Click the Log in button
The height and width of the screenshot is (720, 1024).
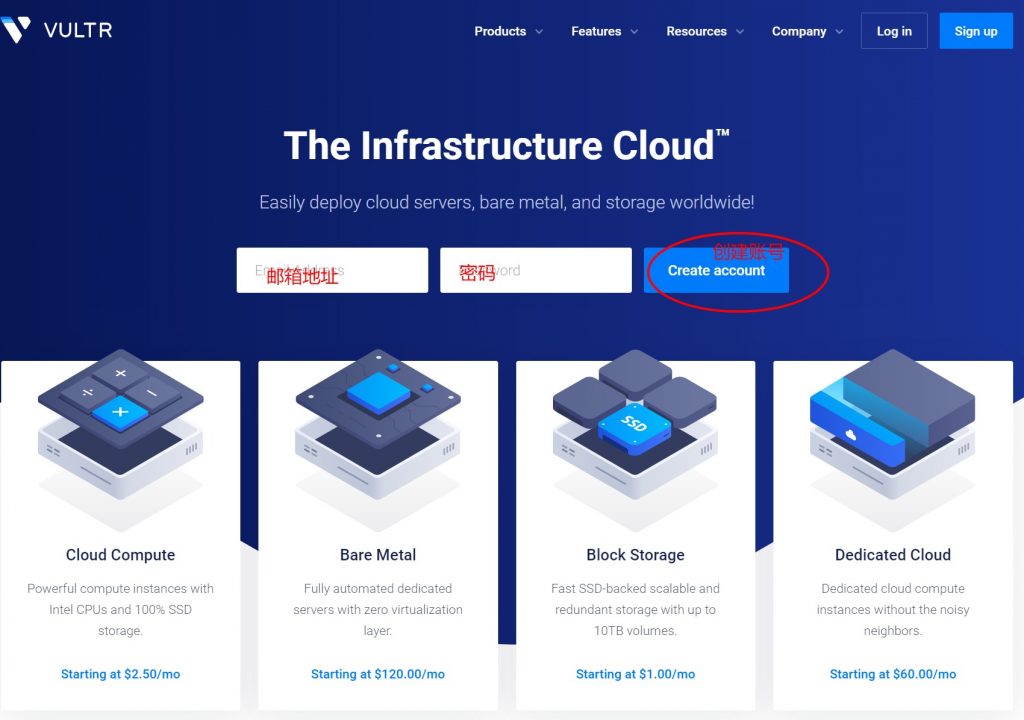point(894,31)
